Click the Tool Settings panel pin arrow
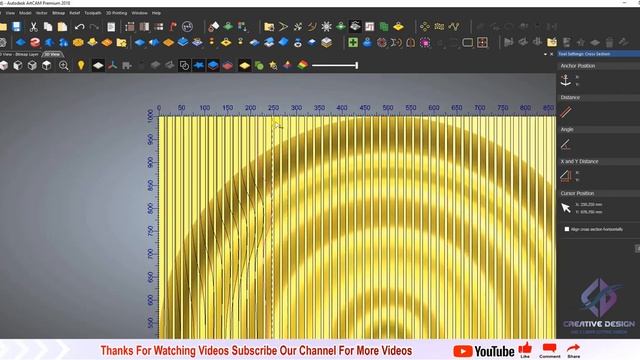The width and height of the screenshot is (640, 360). (x=545, y=54)
